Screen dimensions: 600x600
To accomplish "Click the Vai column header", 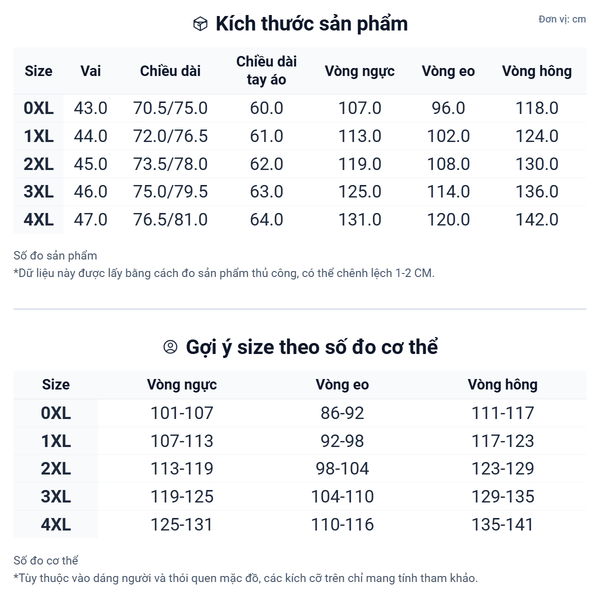I will pos(90,71).
